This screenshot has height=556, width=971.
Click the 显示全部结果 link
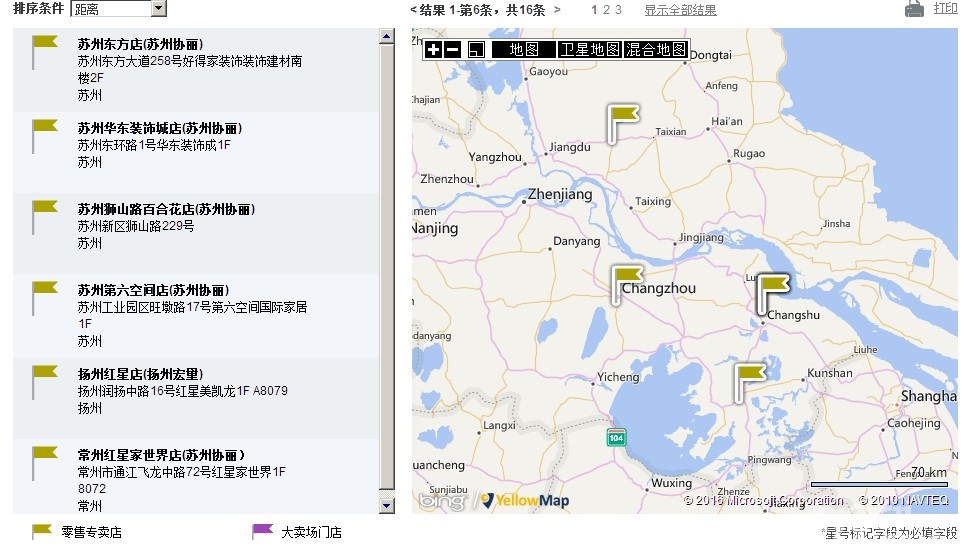coord(680,10)
